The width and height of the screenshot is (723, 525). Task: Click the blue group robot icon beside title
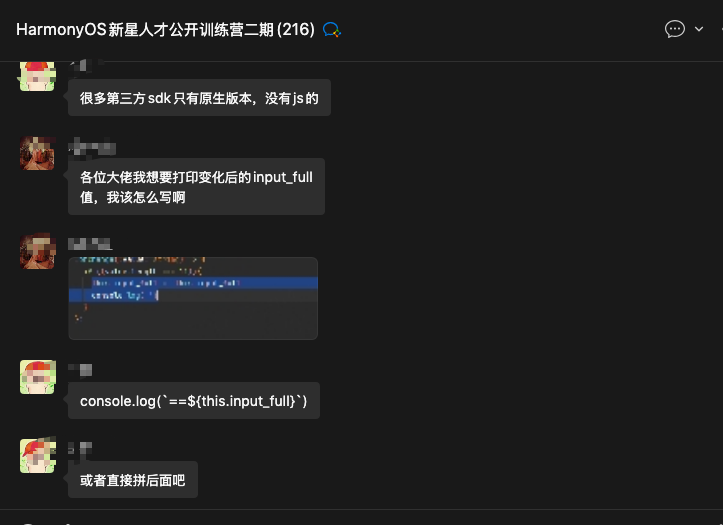coord(332,30)
